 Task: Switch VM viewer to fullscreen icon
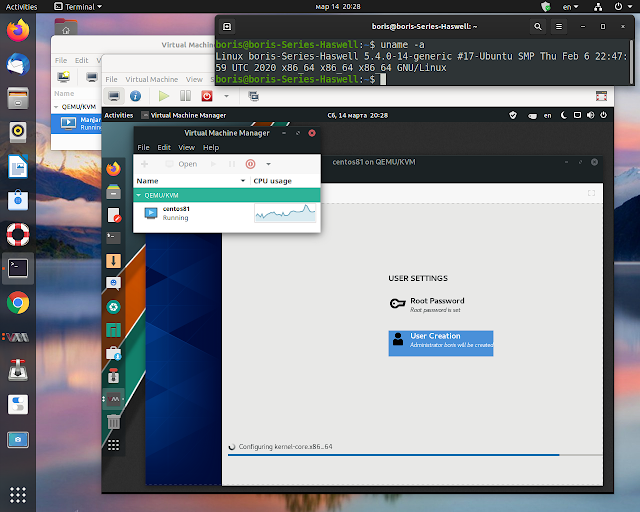(601, 96)
